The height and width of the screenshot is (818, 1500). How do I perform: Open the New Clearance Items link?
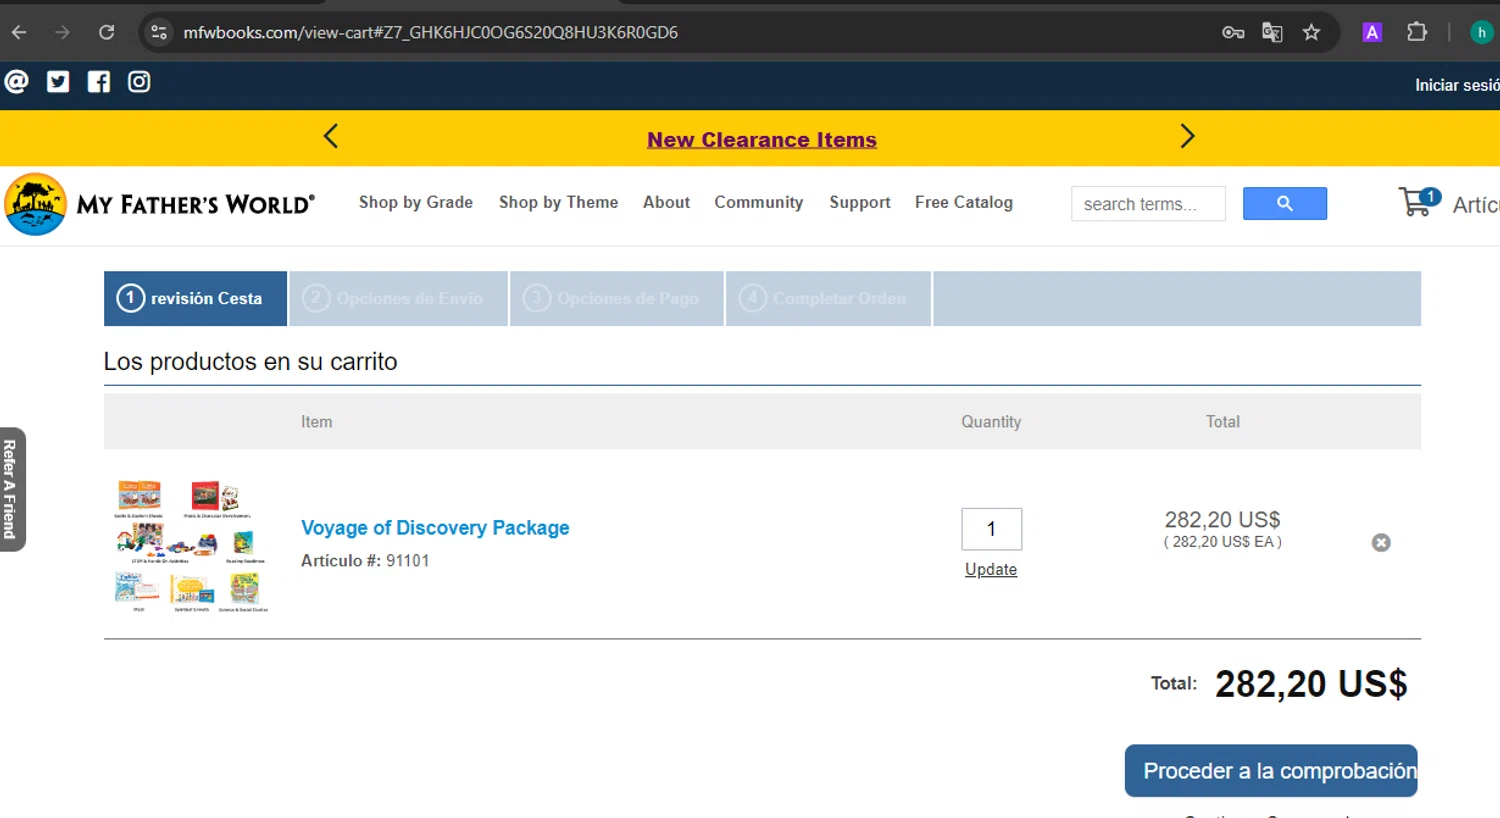tap(762, 139)
